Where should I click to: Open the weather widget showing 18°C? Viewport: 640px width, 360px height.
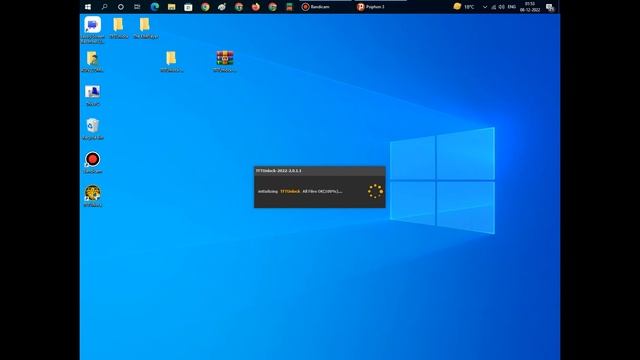[x=464, y=7]
